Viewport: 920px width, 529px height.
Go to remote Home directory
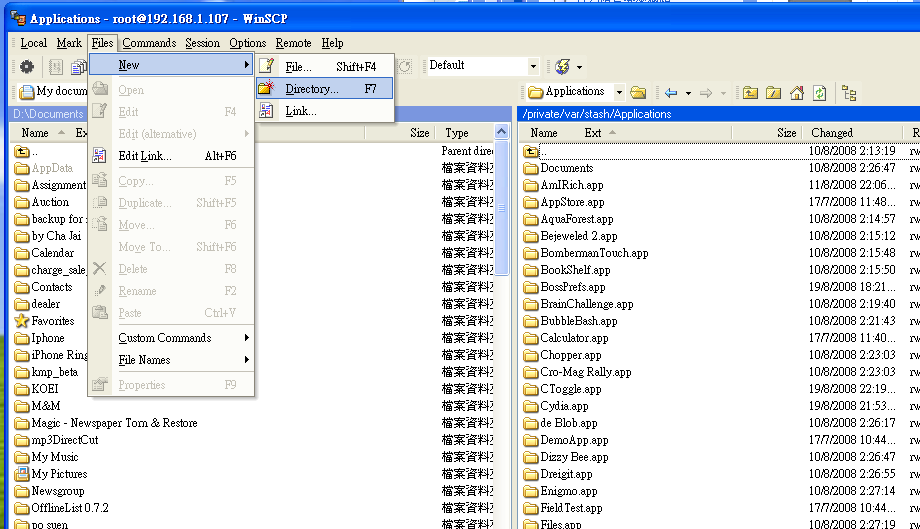[x=796, y=92]
